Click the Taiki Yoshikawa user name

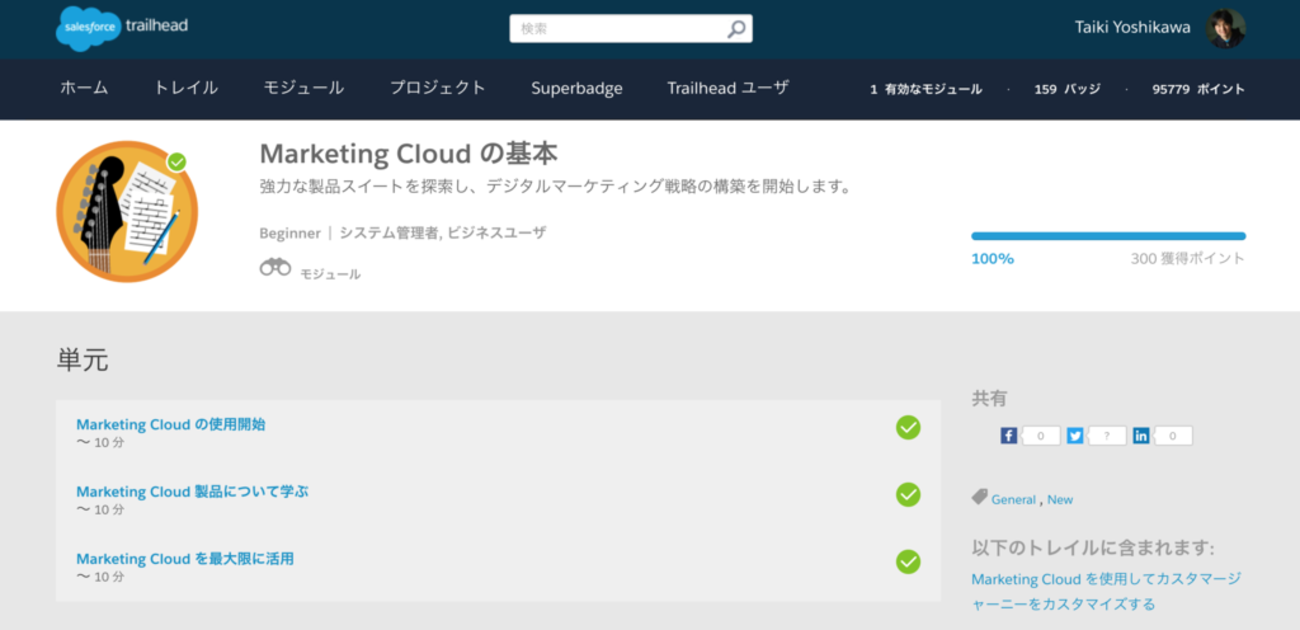point(1133,28)
